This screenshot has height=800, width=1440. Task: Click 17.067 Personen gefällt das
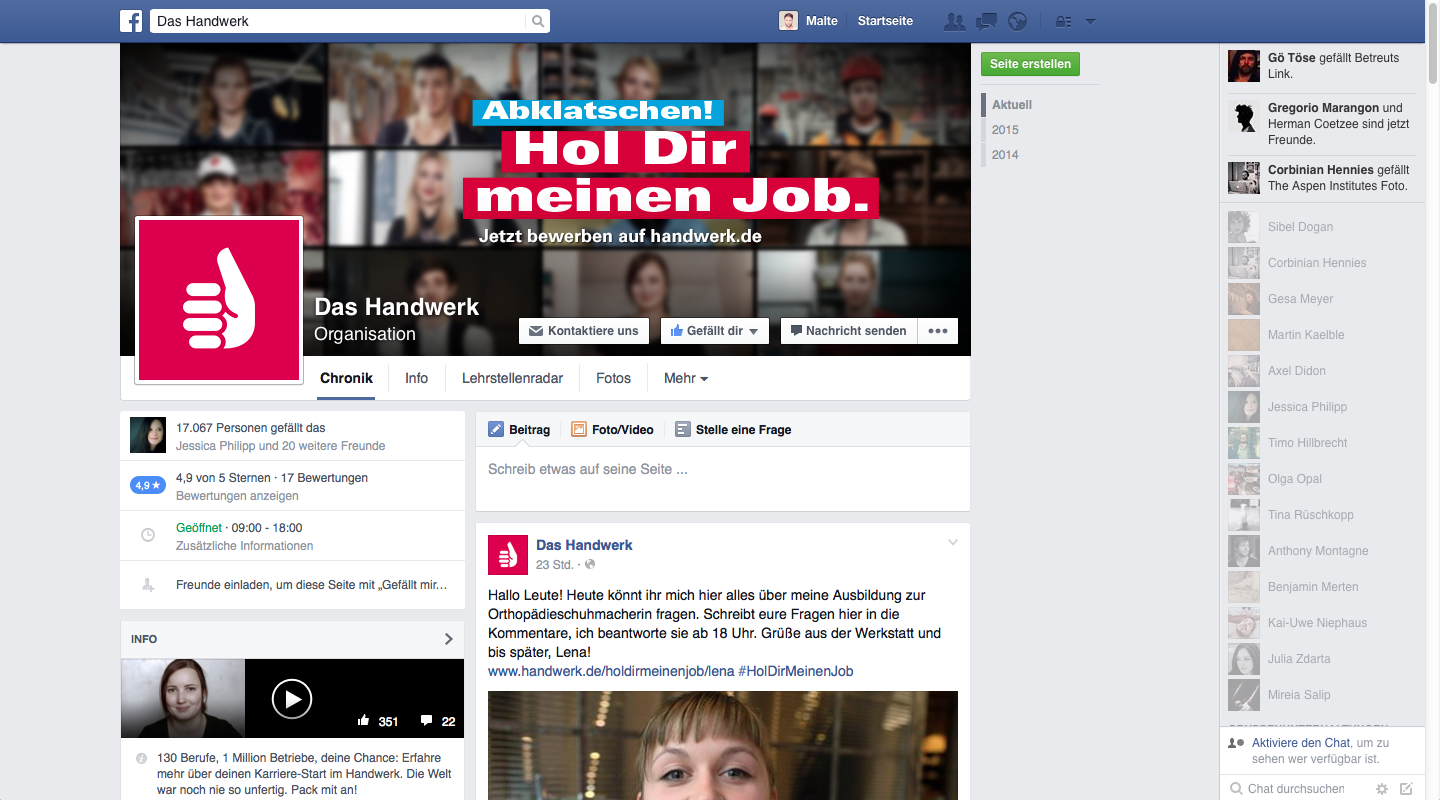251,427
